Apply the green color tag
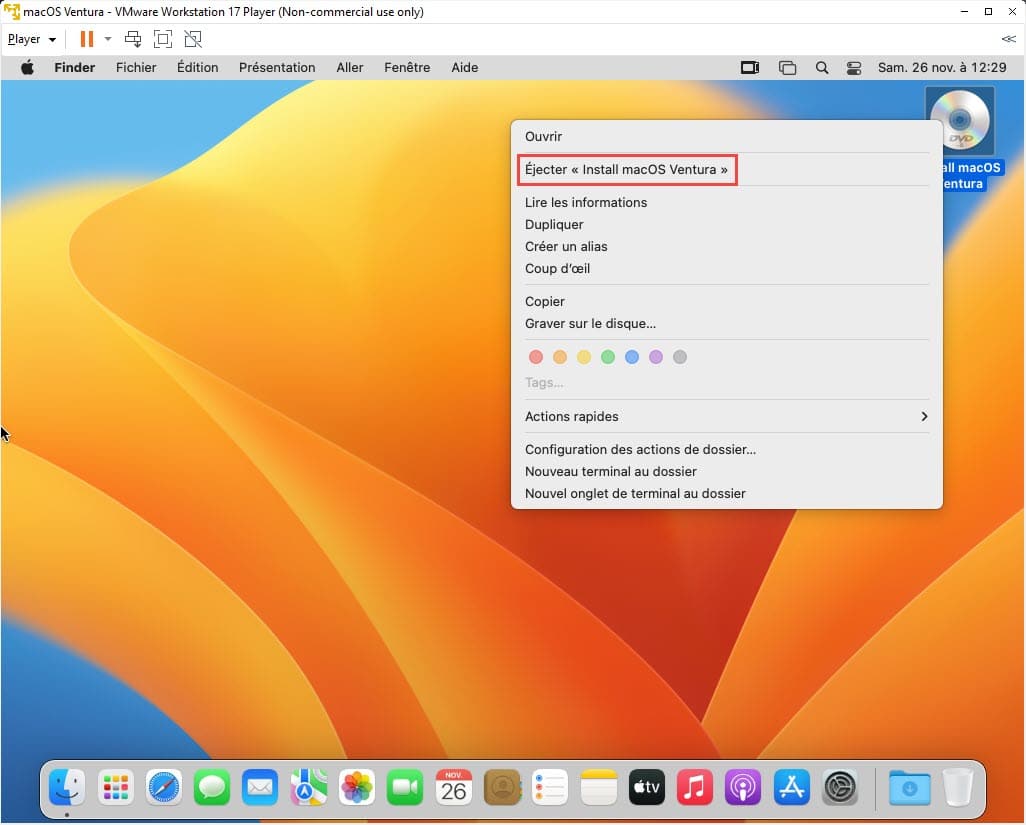1026x825 pixels. (x=608, y=357)
